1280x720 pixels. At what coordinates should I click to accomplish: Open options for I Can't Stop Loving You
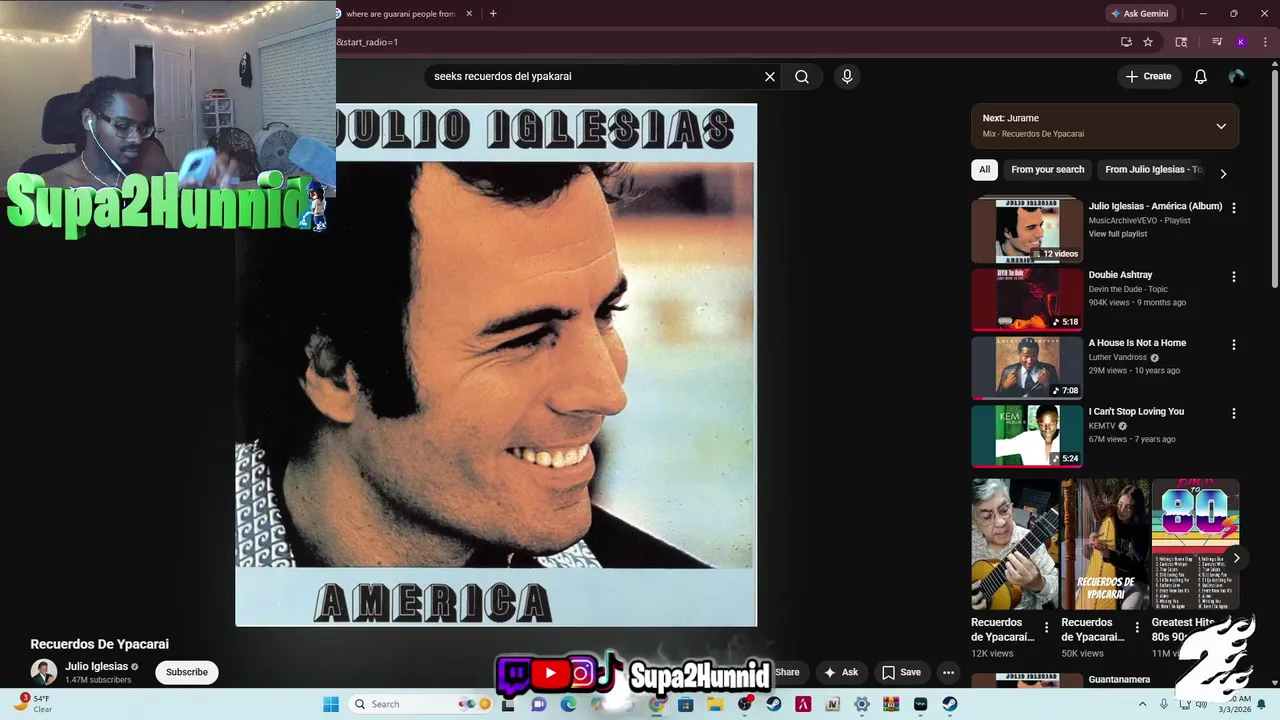click(1233, 413)
